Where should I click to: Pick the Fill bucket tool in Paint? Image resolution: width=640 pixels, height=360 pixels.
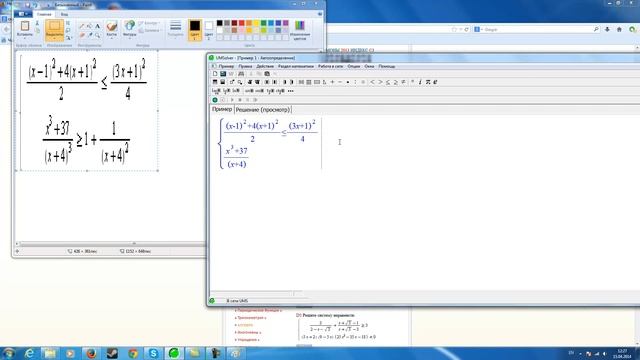tap(89, 26)
